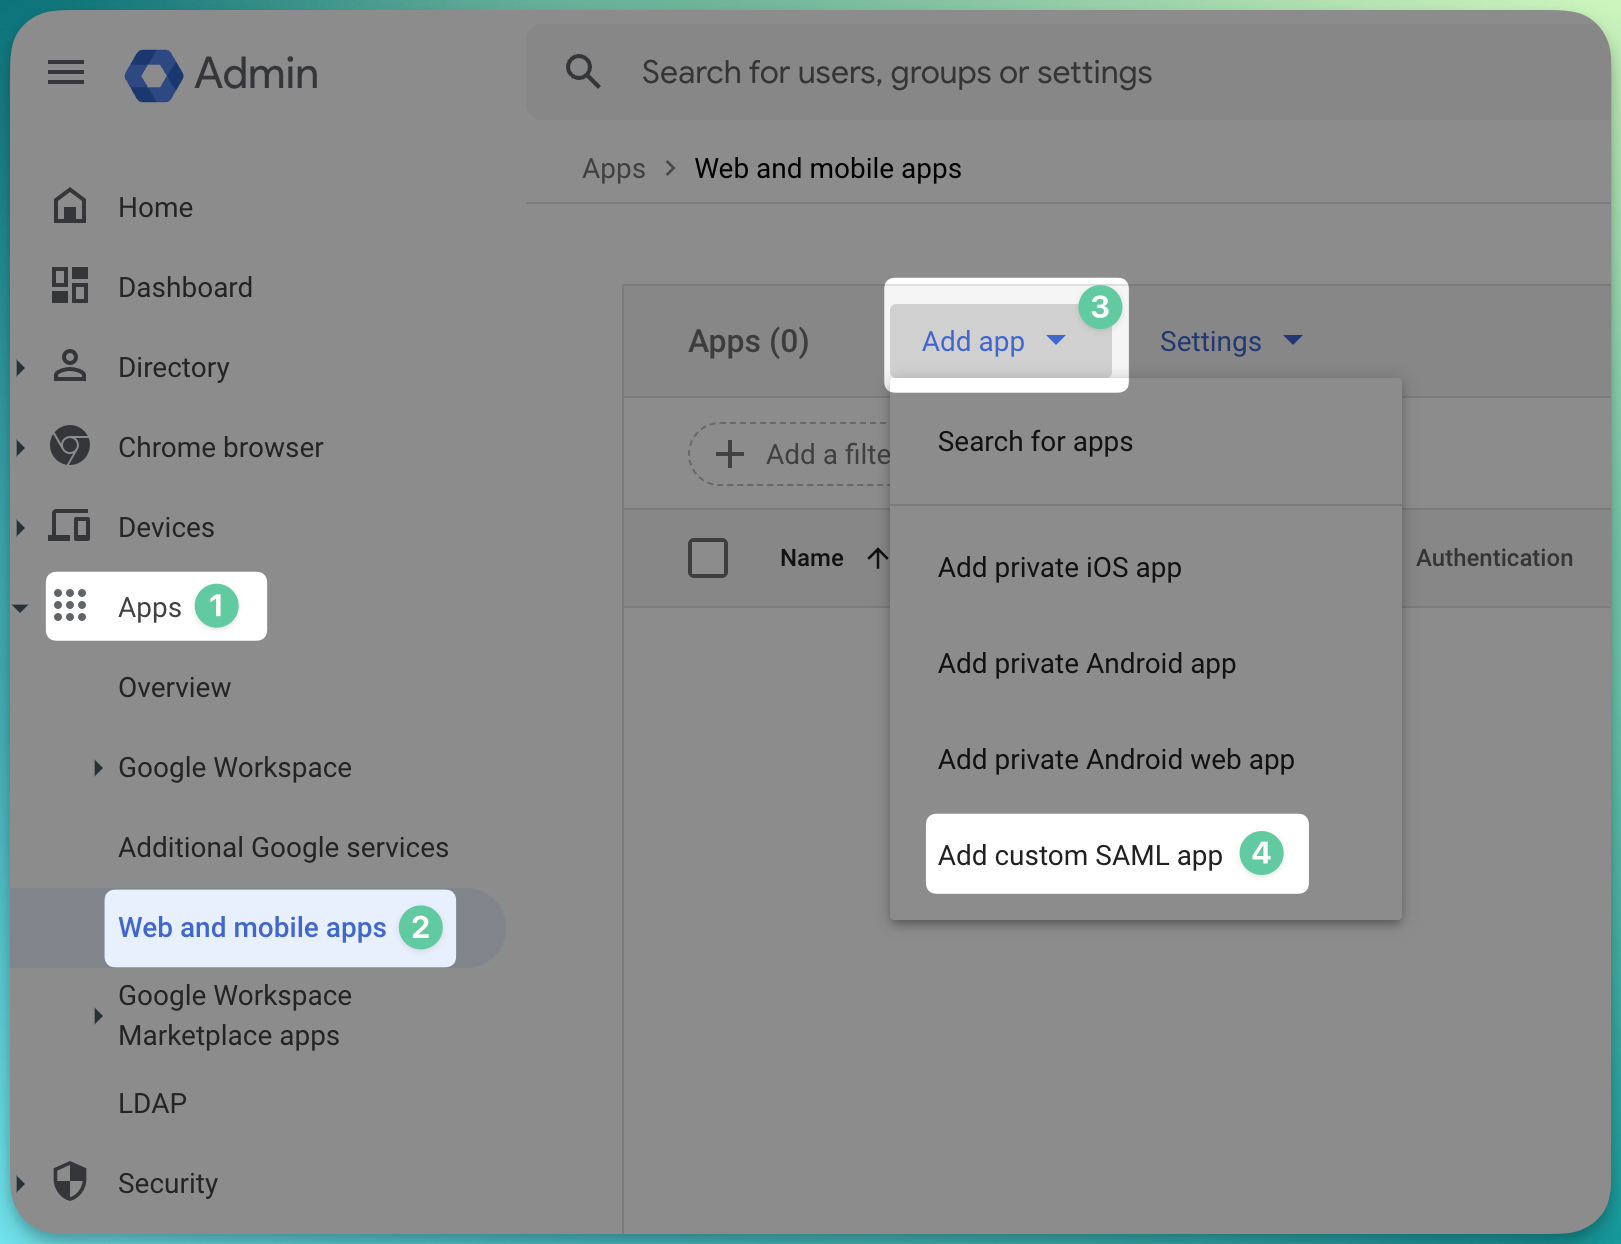Open the Add app dropdown

pos(1001,341)
